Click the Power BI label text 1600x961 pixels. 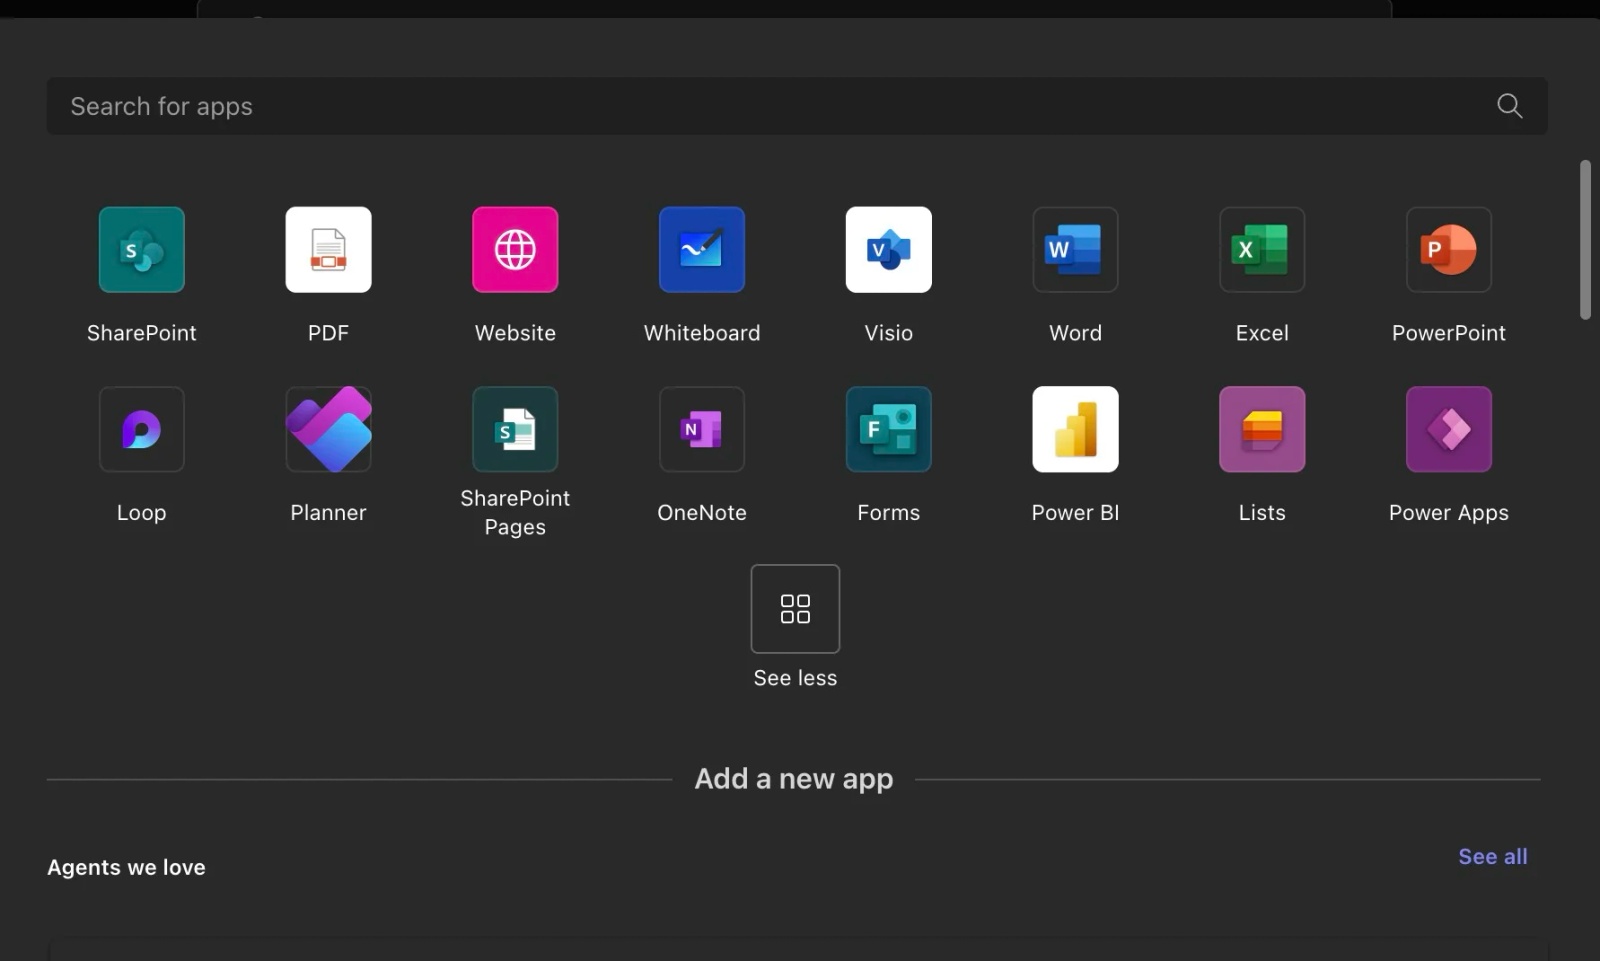pyautogui.click(x=1075, y=513)
